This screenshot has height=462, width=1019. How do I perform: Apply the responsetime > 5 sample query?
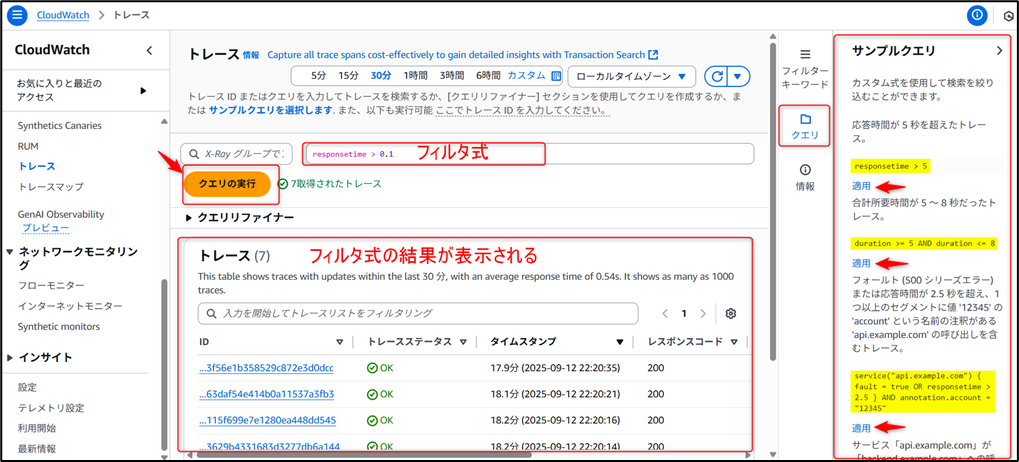[x=860, y=186]
